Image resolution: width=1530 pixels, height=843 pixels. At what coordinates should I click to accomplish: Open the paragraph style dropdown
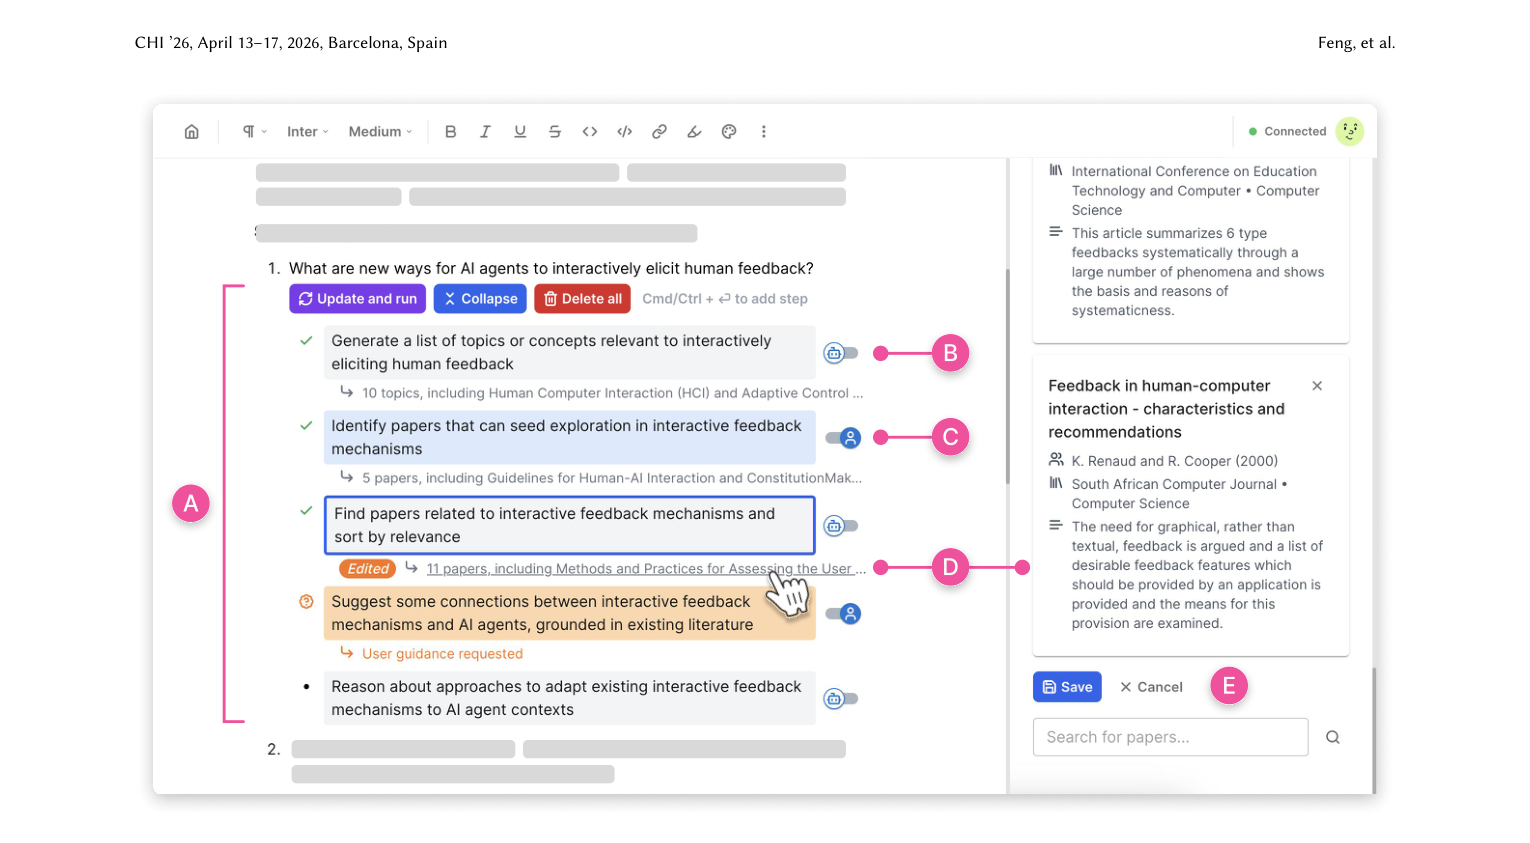point(254,132)
